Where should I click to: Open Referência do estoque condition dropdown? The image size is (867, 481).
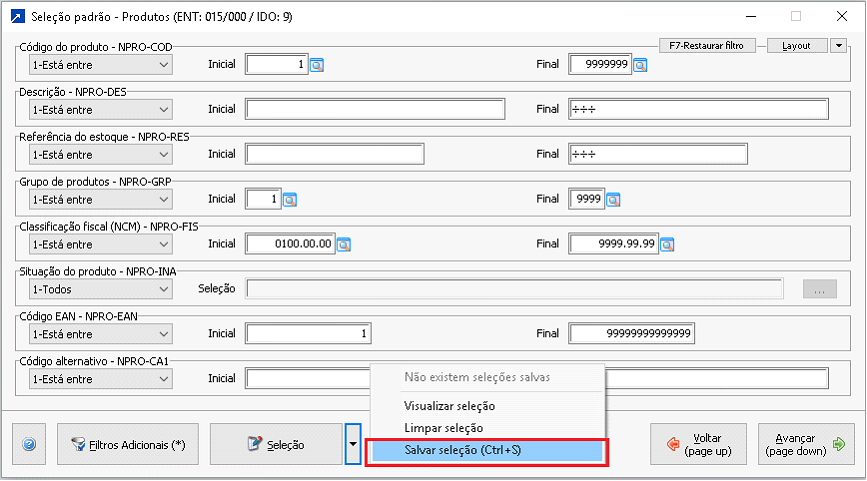point(101,154)
